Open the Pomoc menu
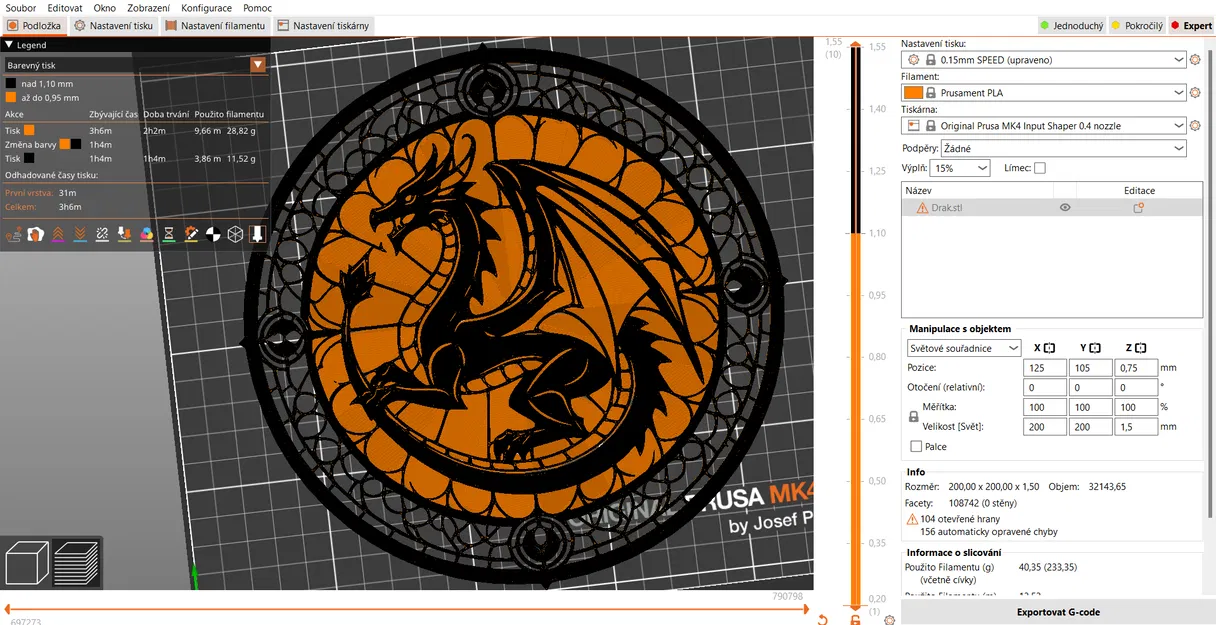The height and width of the screenshot is (625, 1216). click(257, 8)
